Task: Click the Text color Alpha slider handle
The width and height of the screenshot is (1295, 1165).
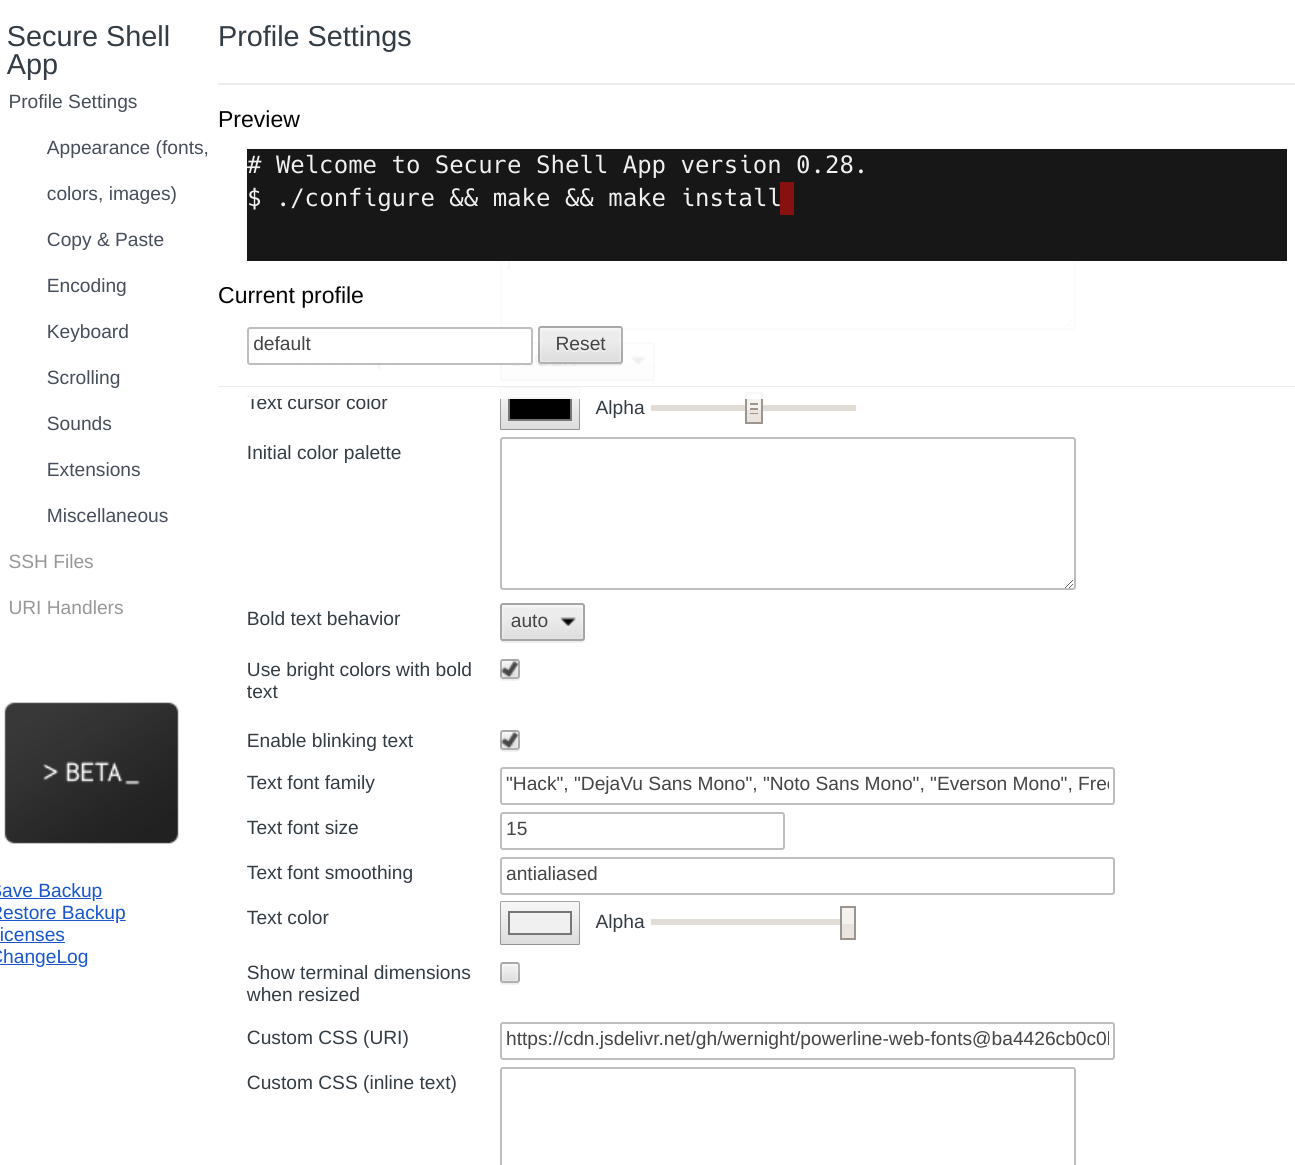Action: [x=848, y=923]
